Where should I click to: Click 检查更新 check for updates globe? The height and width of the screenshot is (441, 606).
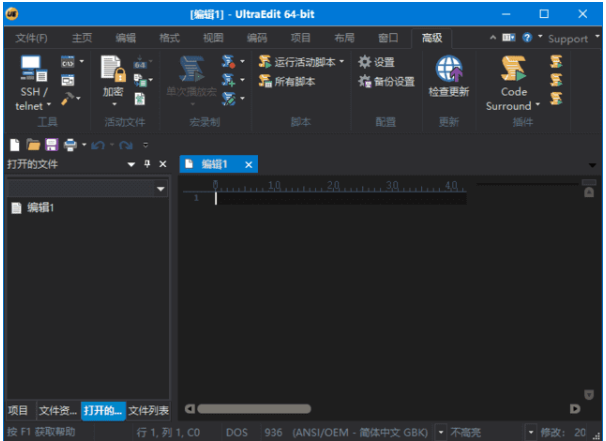tap(449, 76)
